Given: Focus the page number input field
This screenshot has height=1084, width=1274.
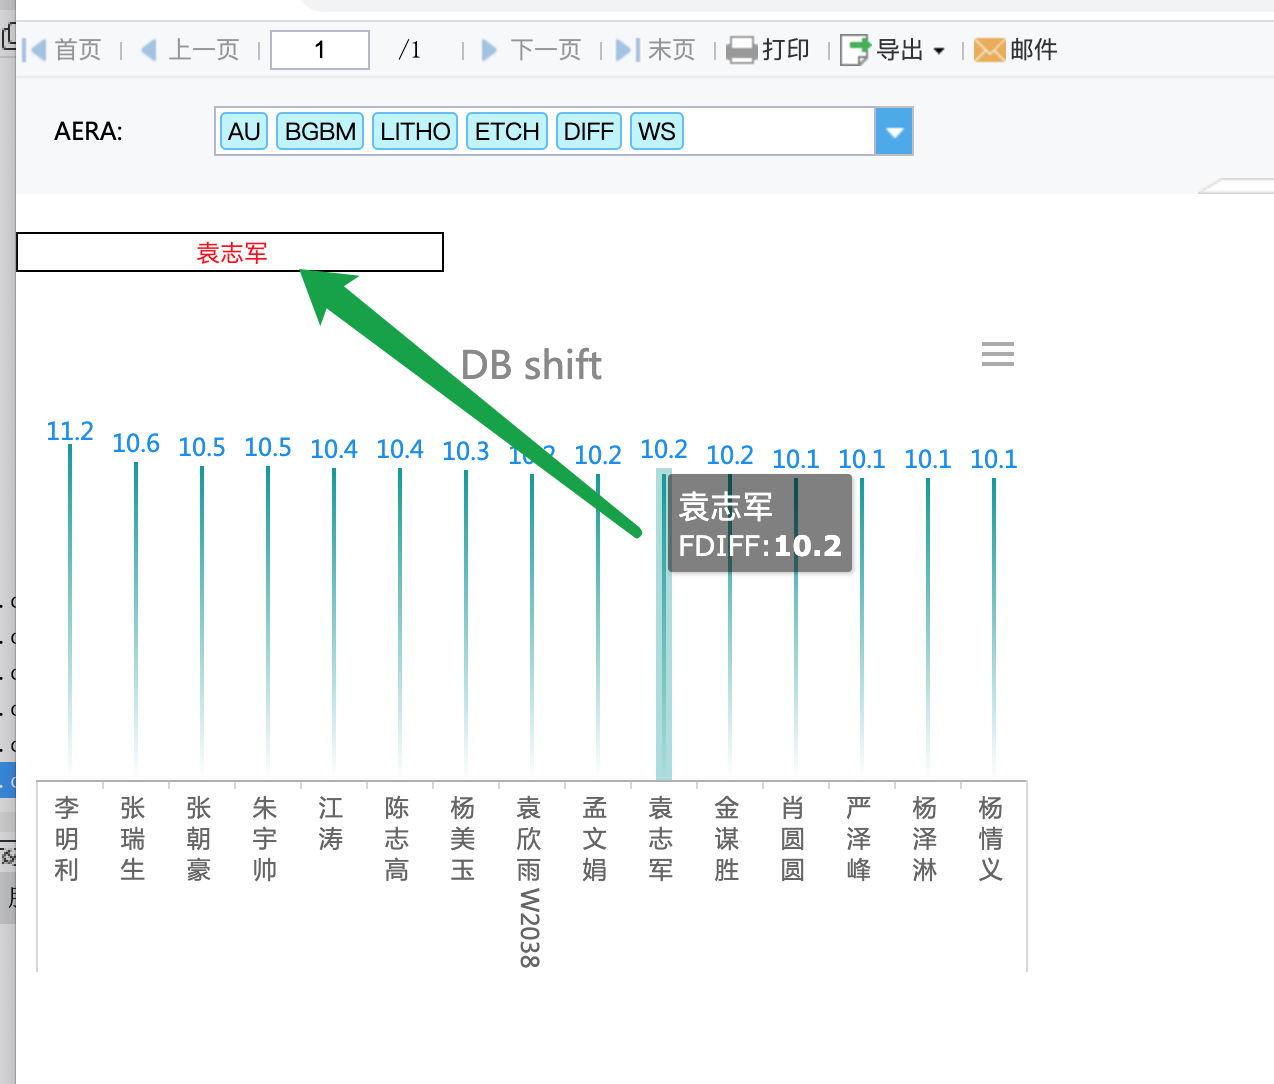Looking at the screenshot, I should tap(320, 49).
